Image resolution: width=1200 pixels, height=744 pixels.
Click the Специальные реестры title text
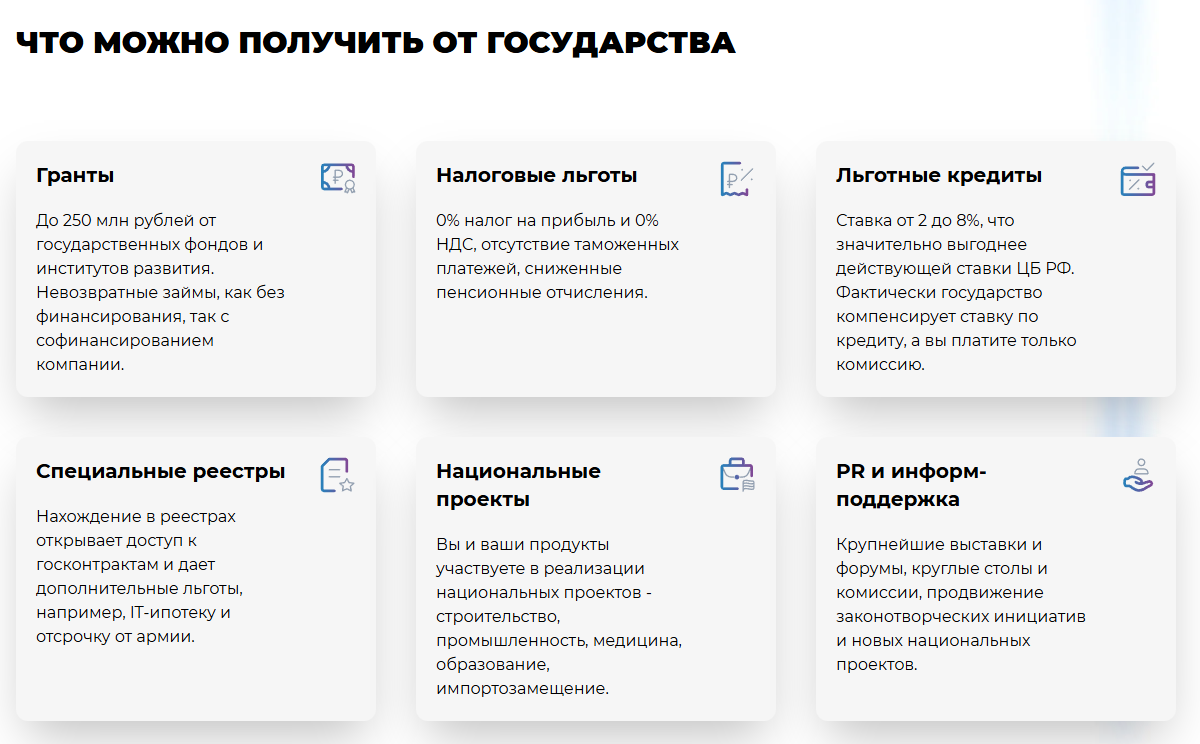[160, 470]
